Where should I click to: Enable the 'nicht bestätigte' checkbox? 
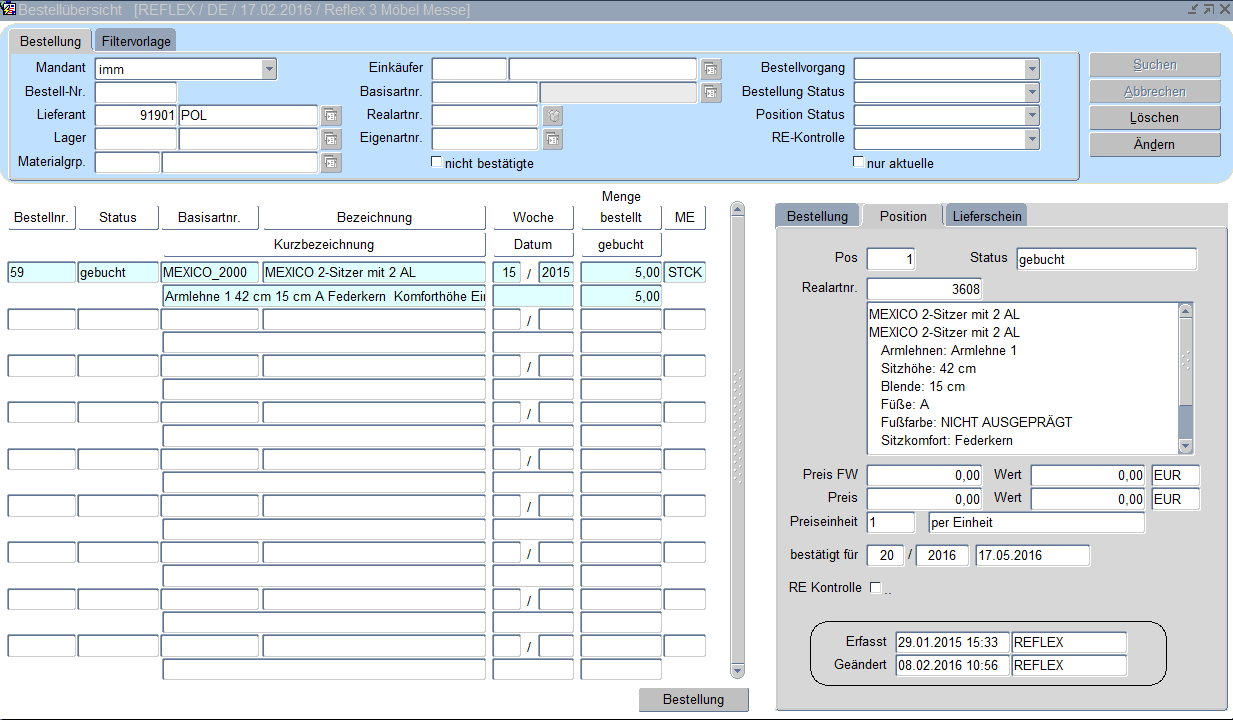436,162
